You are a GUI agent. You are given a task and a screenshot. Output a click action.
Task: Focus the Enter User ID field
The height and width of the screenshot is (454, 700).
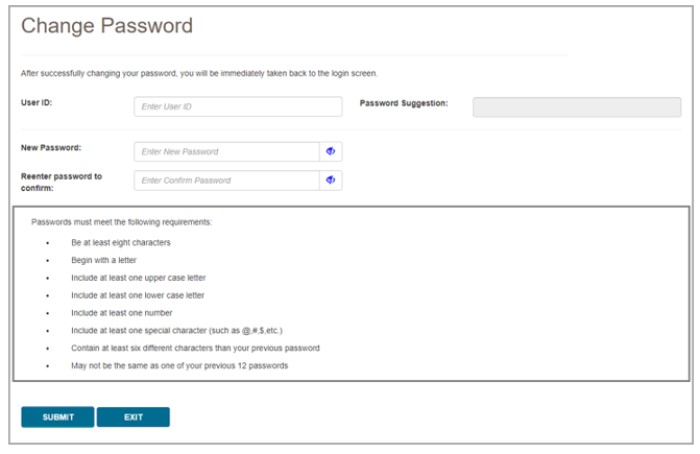(238, 107)
